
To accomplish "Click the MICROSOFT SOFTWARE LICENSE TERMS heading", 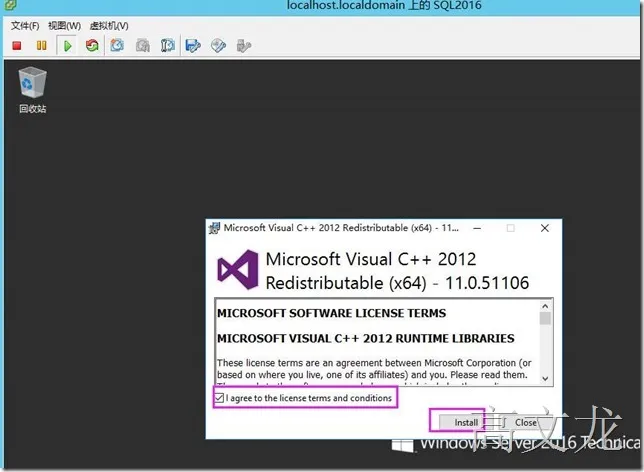I will click(x=331, y=313).
